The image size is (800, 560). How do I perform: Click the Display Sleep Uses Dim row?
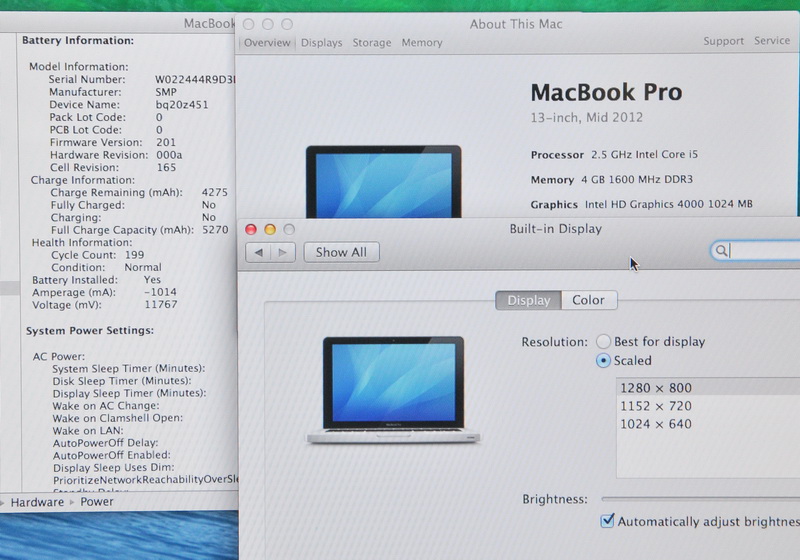113,468
